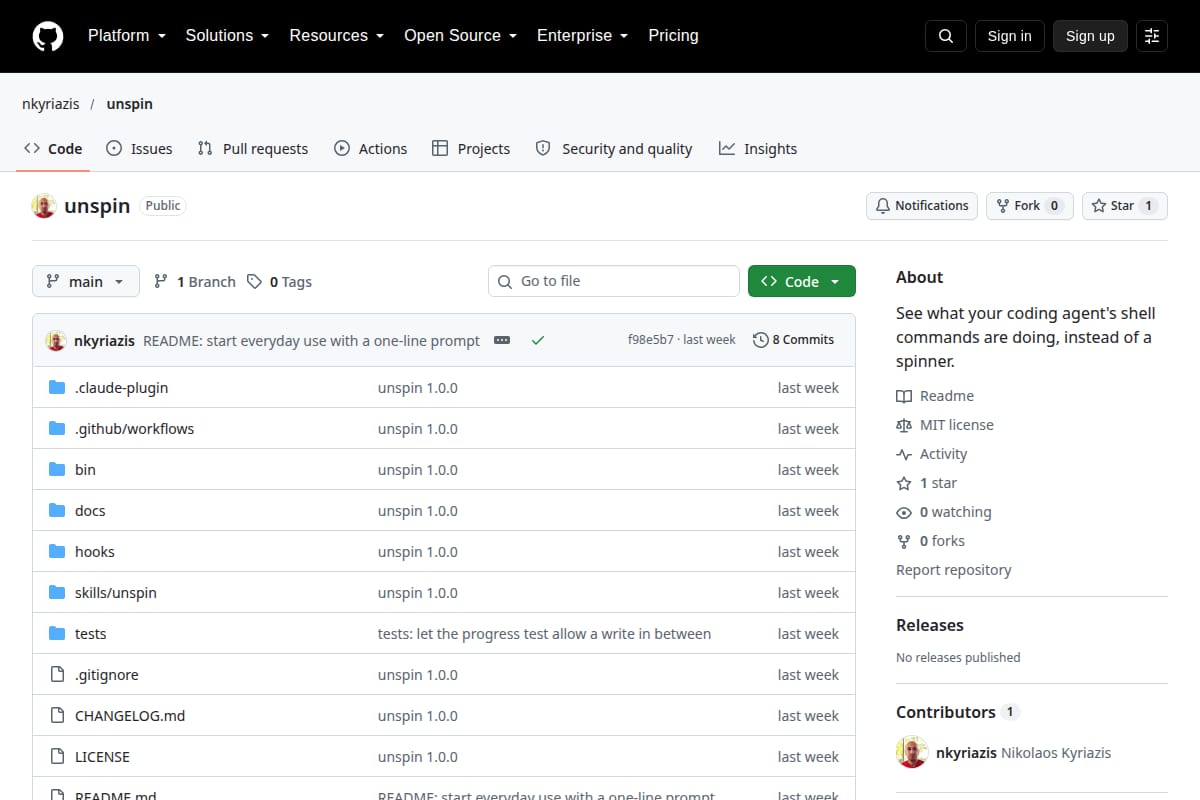Open the 0 Tags link
The width and height of the screenshot is (1200, 800).
click(280, 282)
